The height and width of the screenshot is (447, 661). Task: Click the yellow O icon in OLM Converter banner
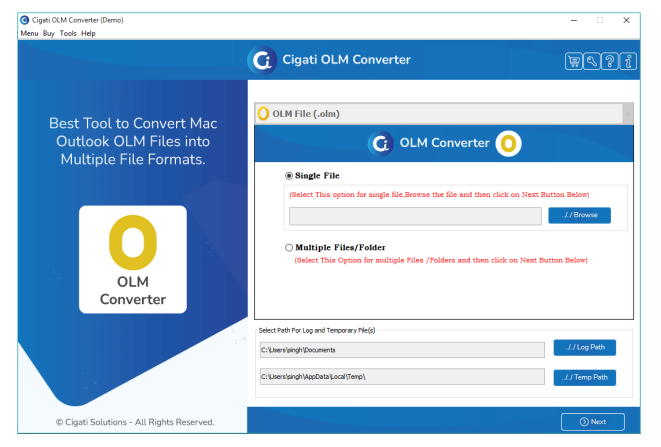[508, 143]
